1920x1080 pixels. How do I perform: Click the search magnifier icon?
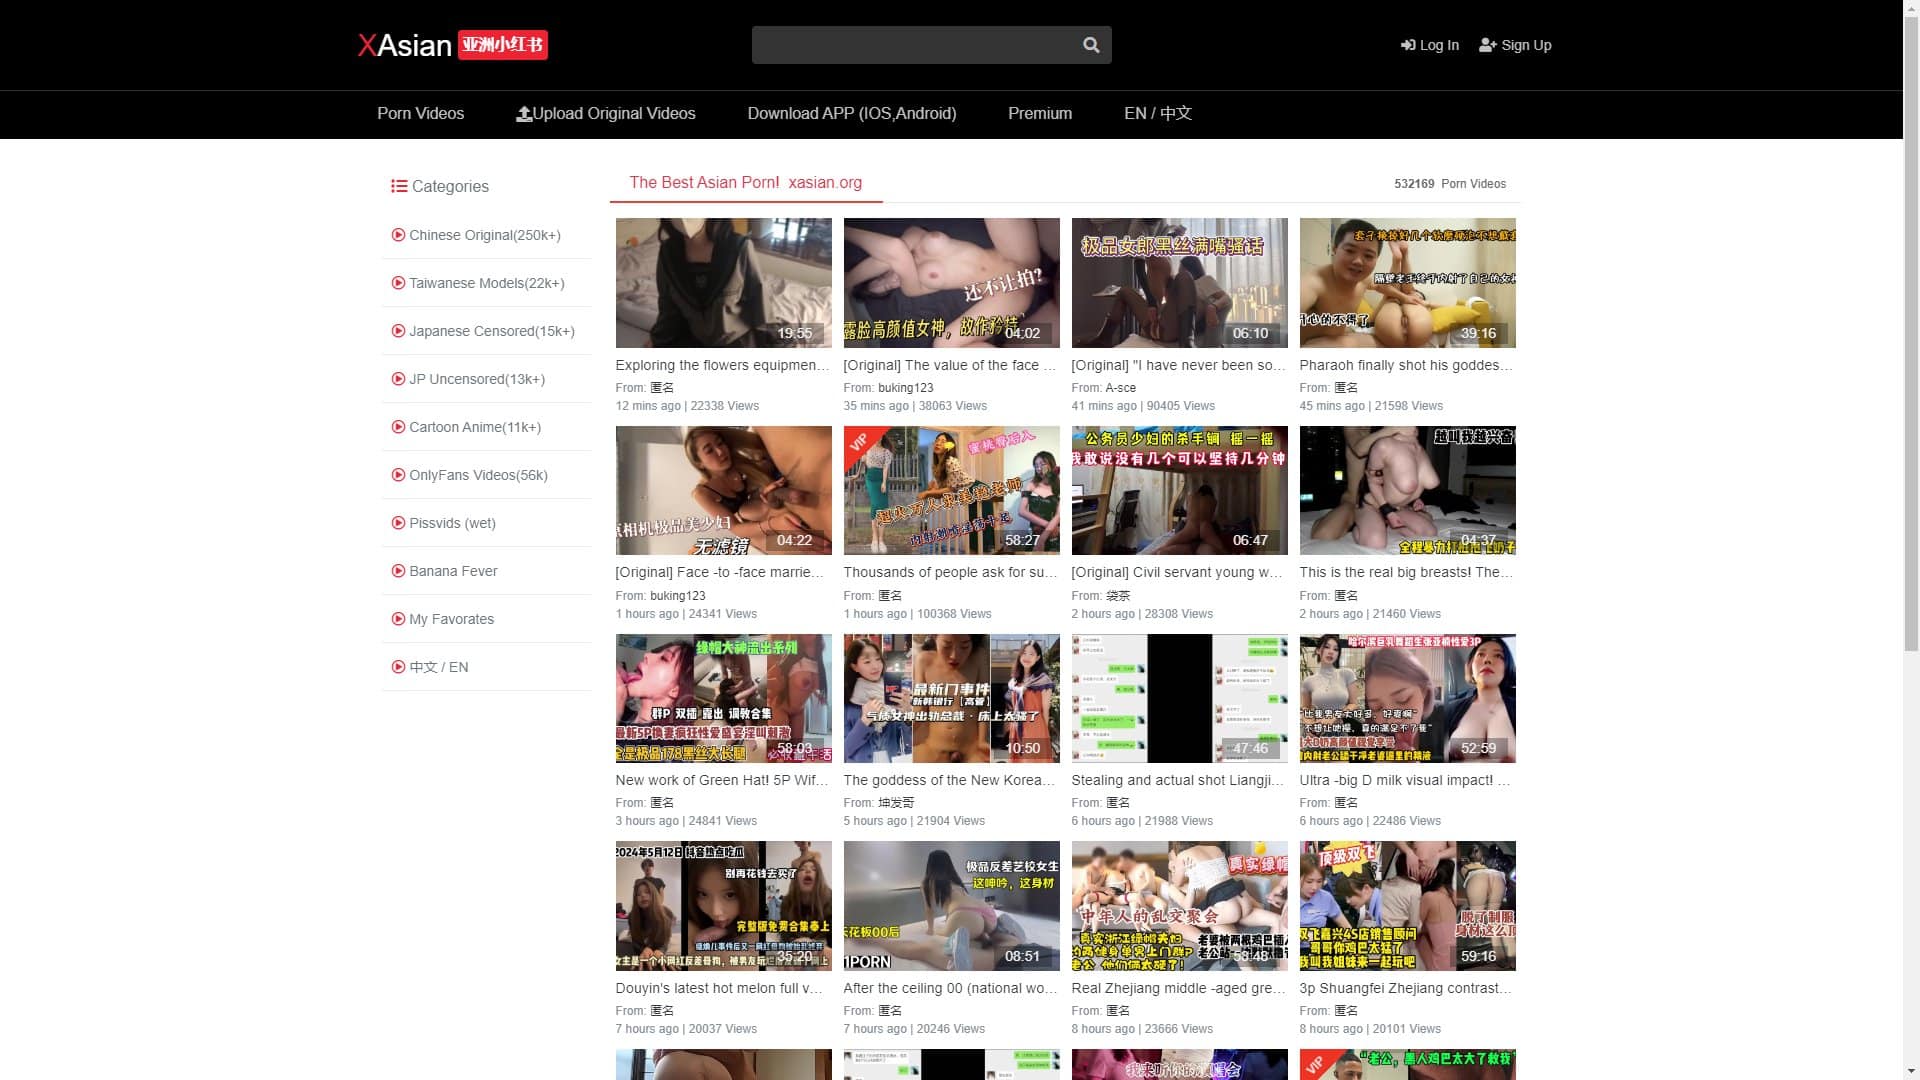click(x=1090, y=44)
